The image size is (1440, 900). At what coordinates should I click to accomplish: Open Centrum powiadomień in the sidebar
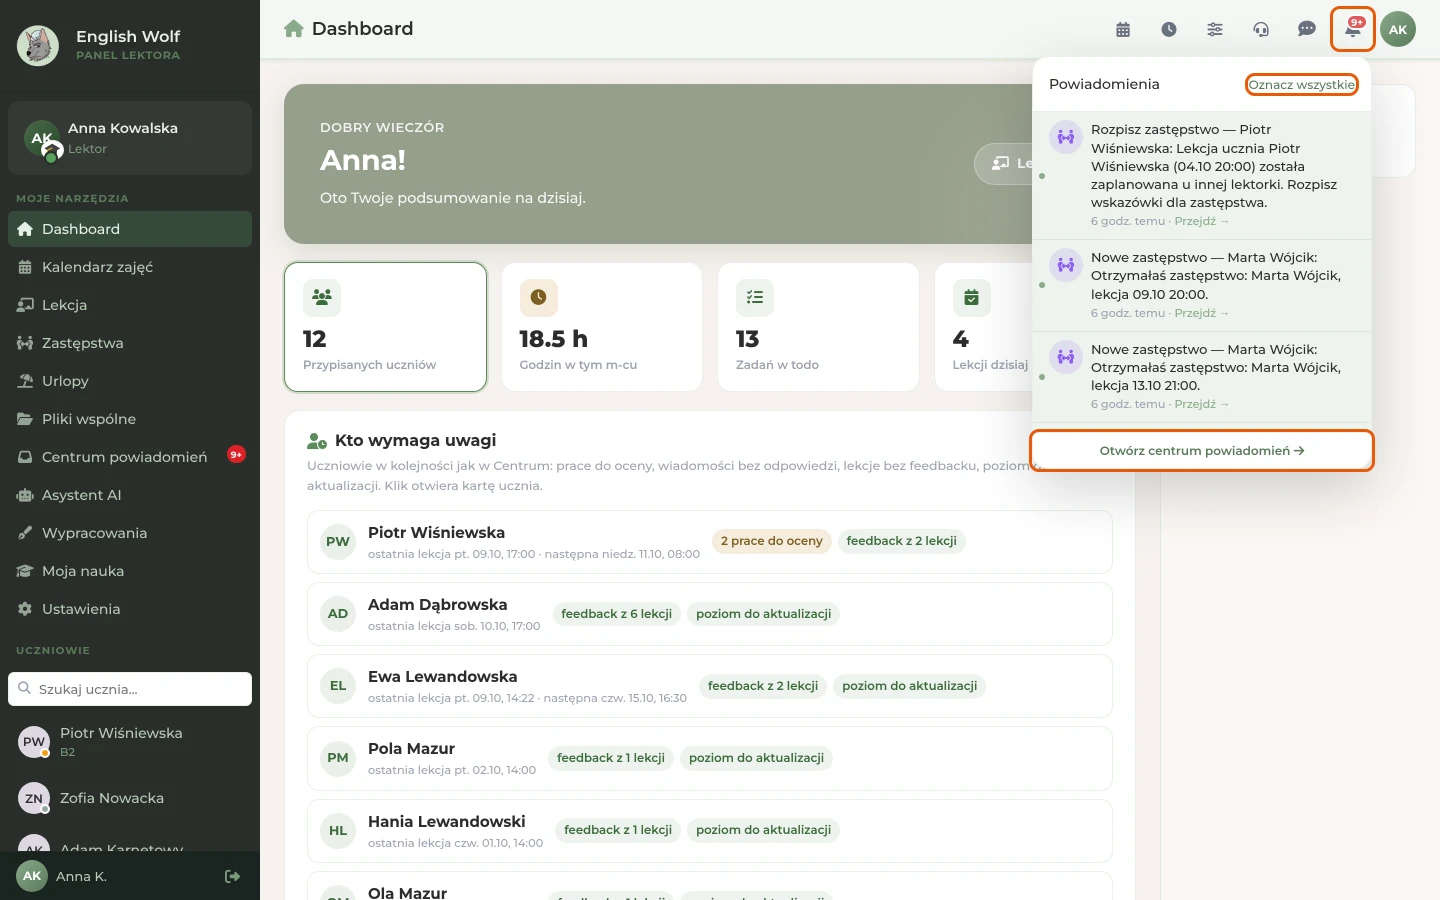[x=130, y=457]
